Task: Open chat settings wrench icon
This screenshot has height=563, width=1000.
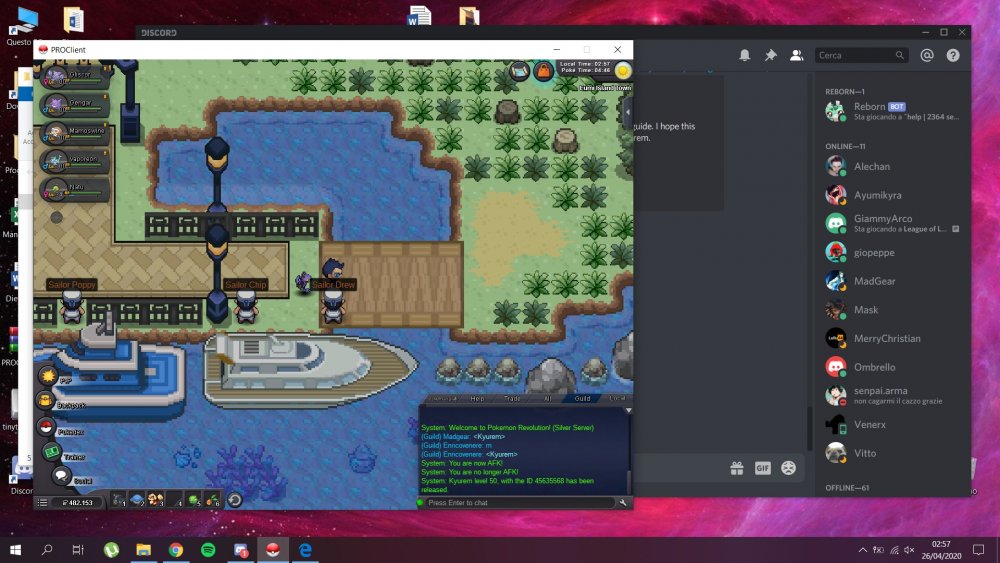Action: (x=623, y=502)
